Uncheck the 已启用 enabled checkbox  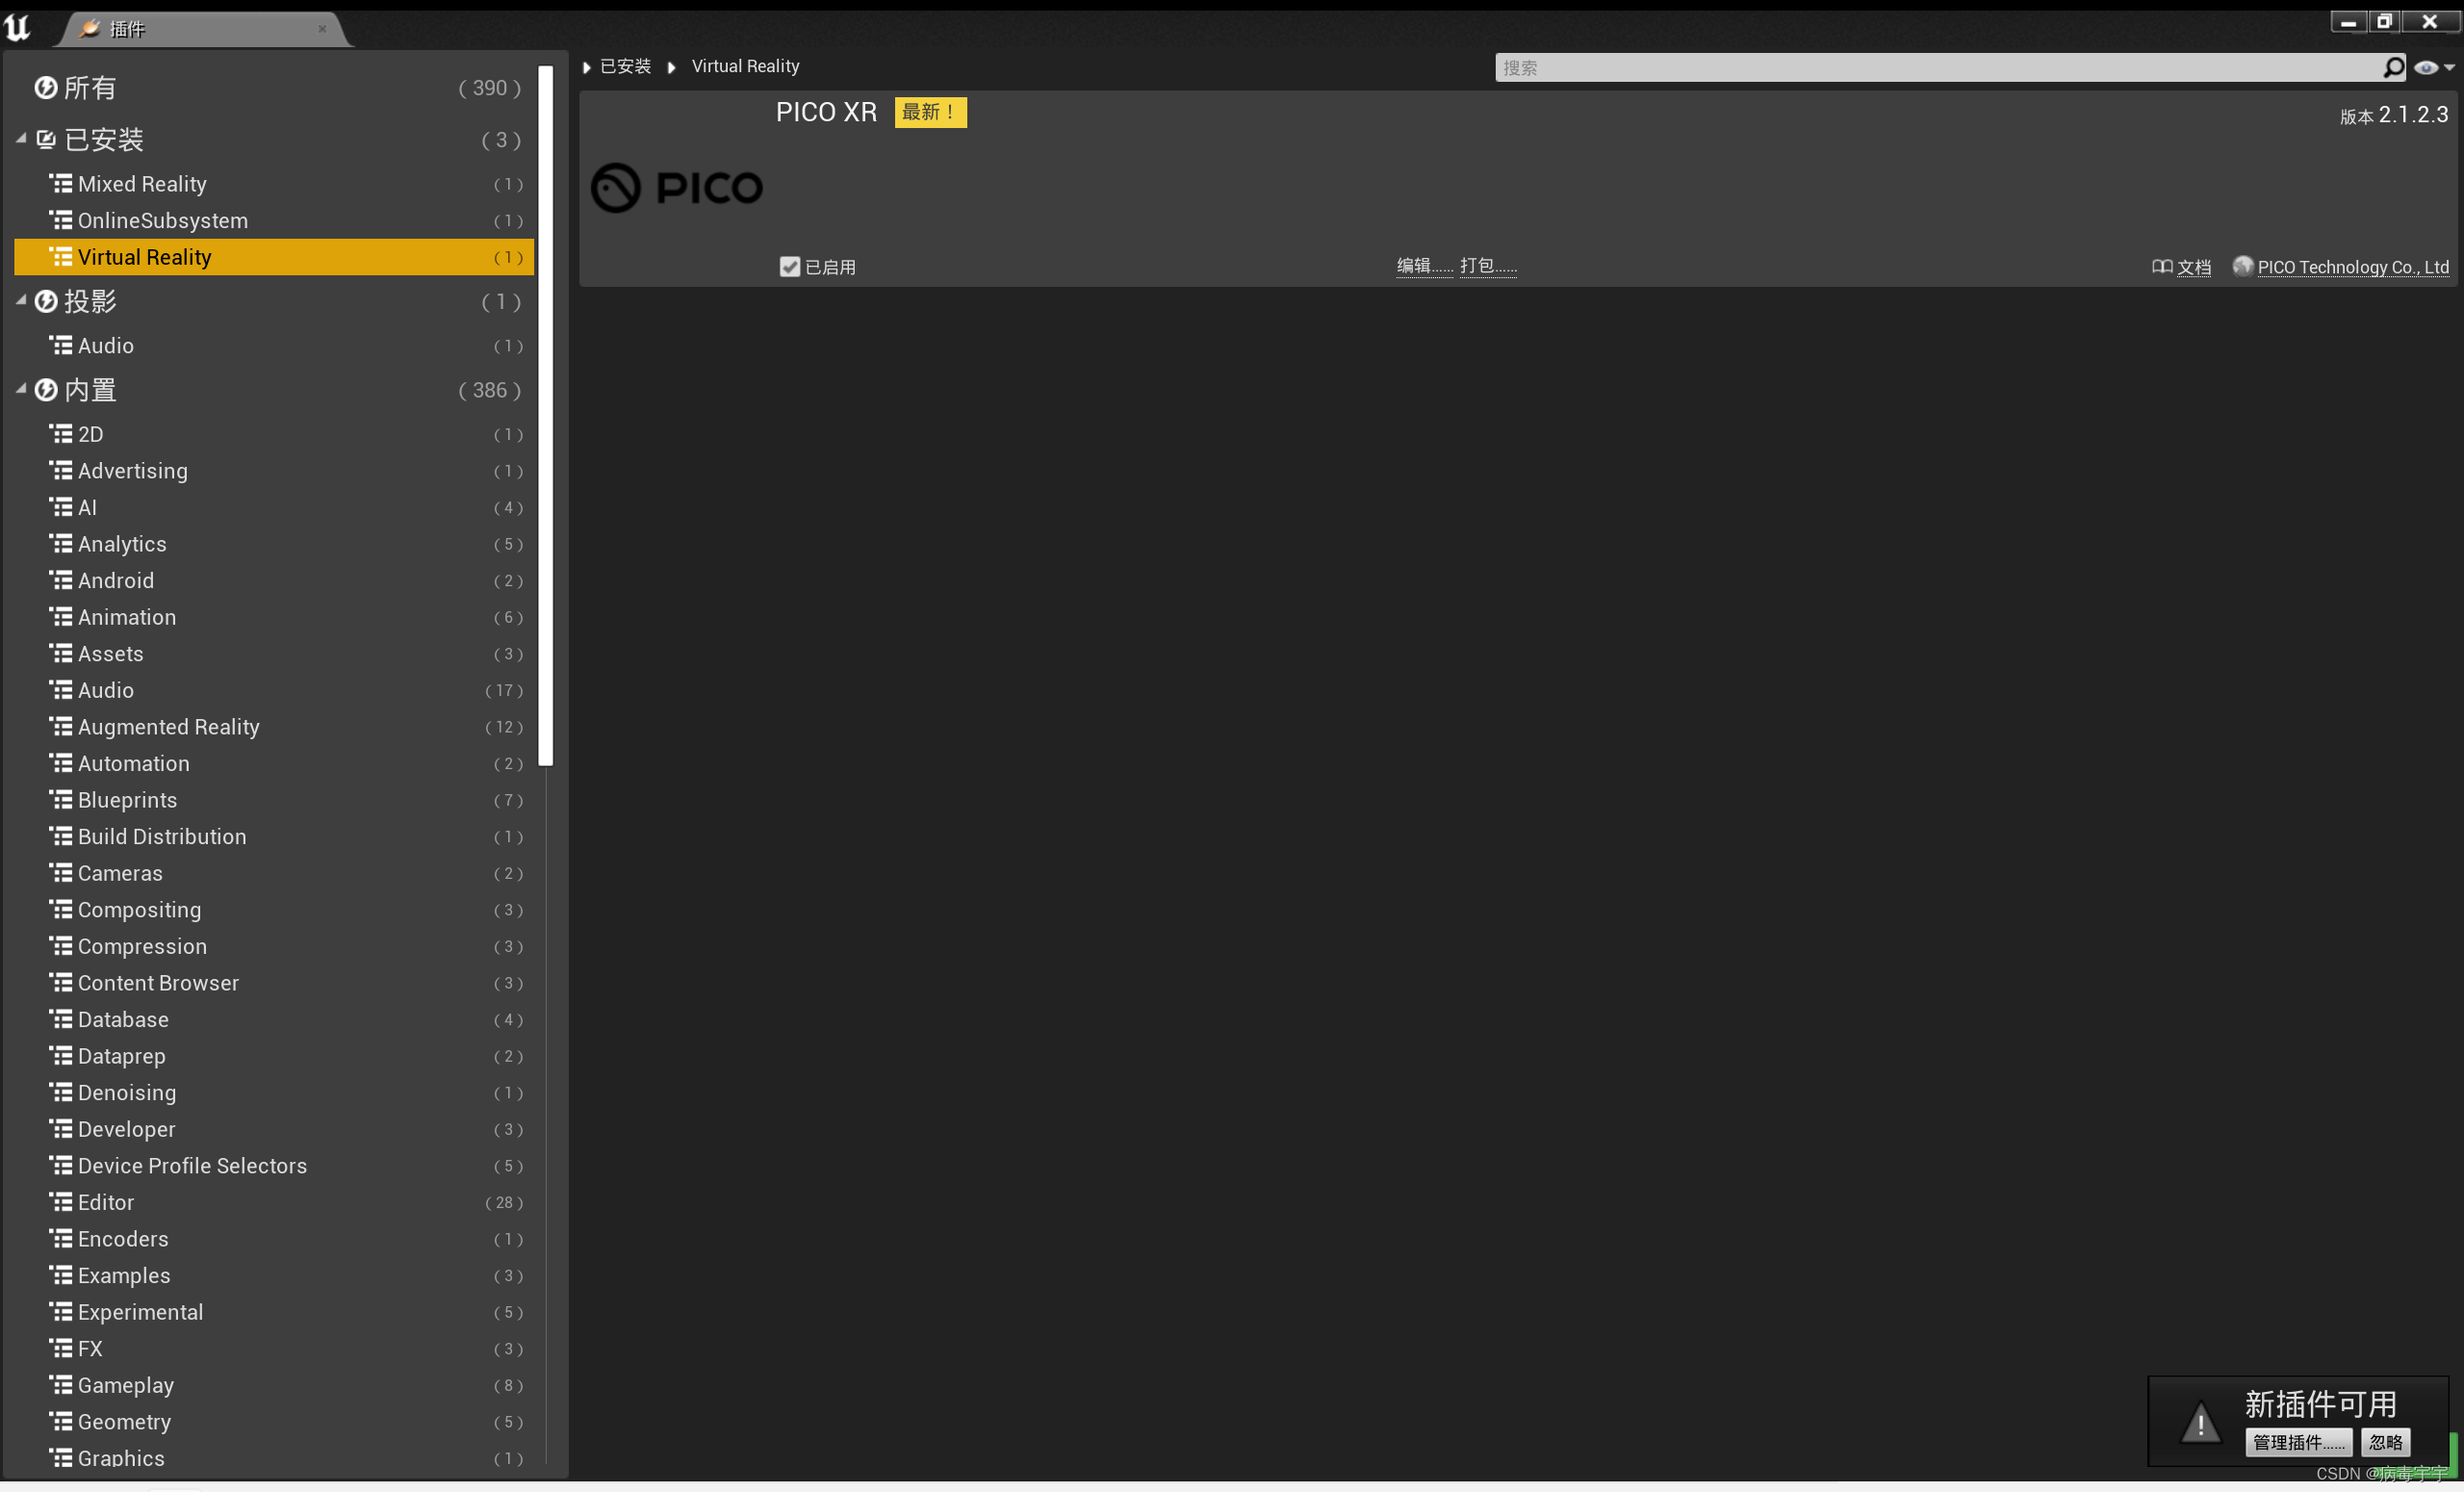point(790,266)
